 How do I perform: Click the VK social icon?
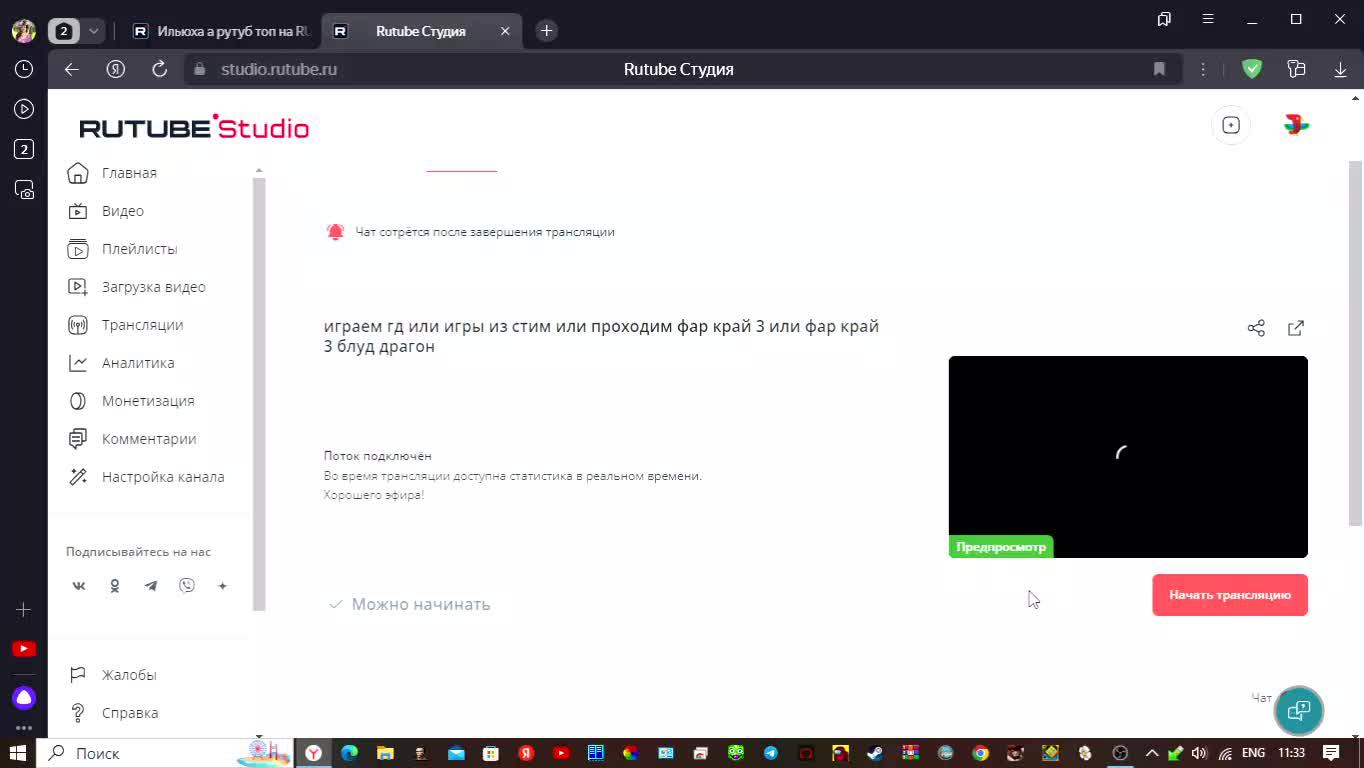79,586
